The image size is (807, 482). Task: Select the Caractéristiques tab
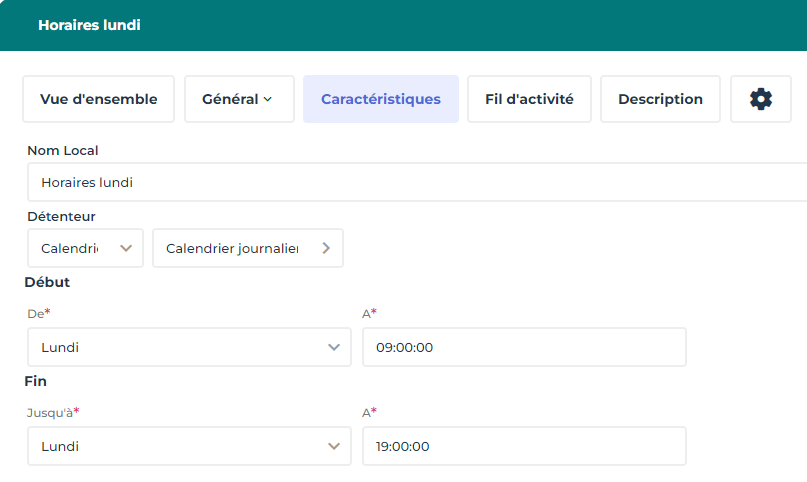(380, 99)
